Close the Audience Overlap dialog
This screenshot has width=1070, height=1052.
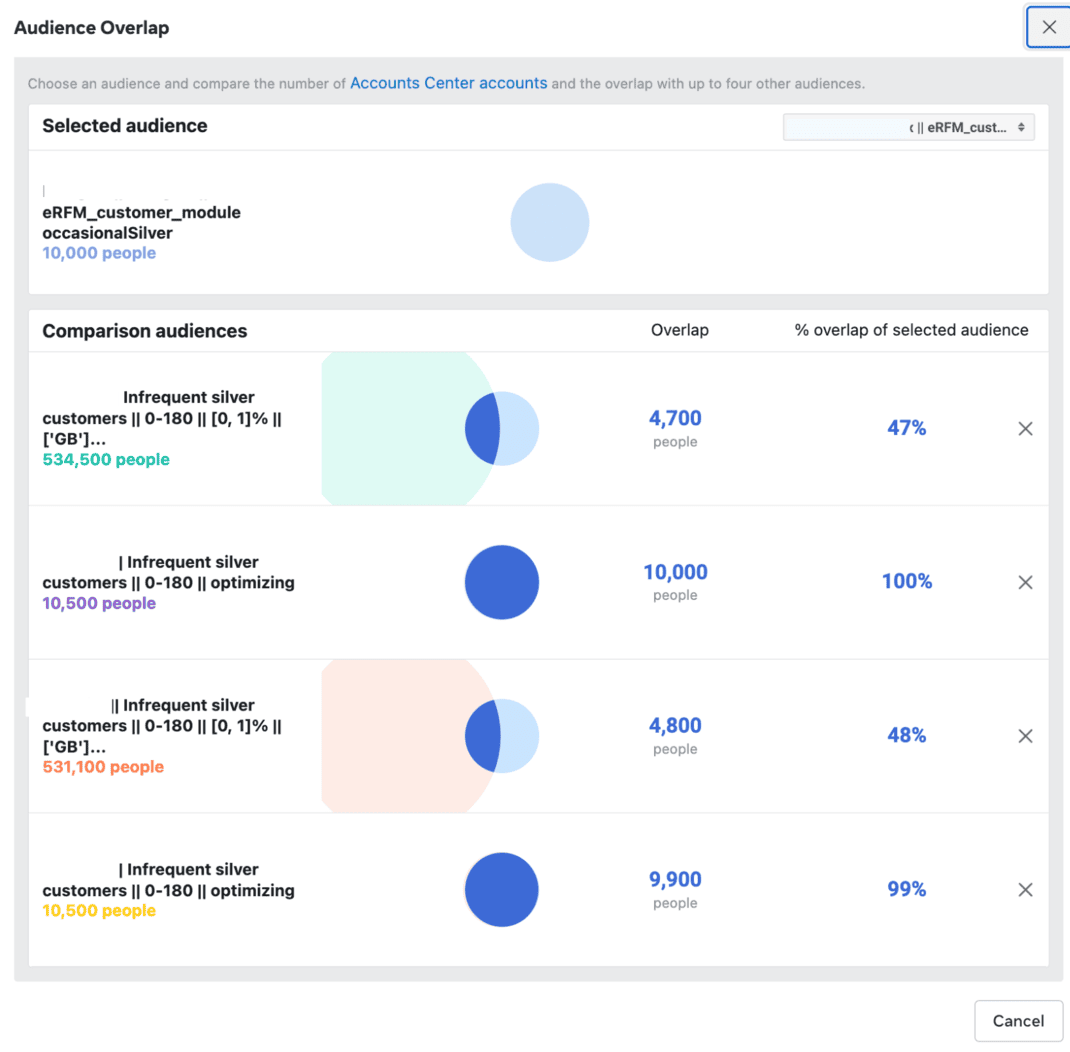click(x=1049, y=27)
